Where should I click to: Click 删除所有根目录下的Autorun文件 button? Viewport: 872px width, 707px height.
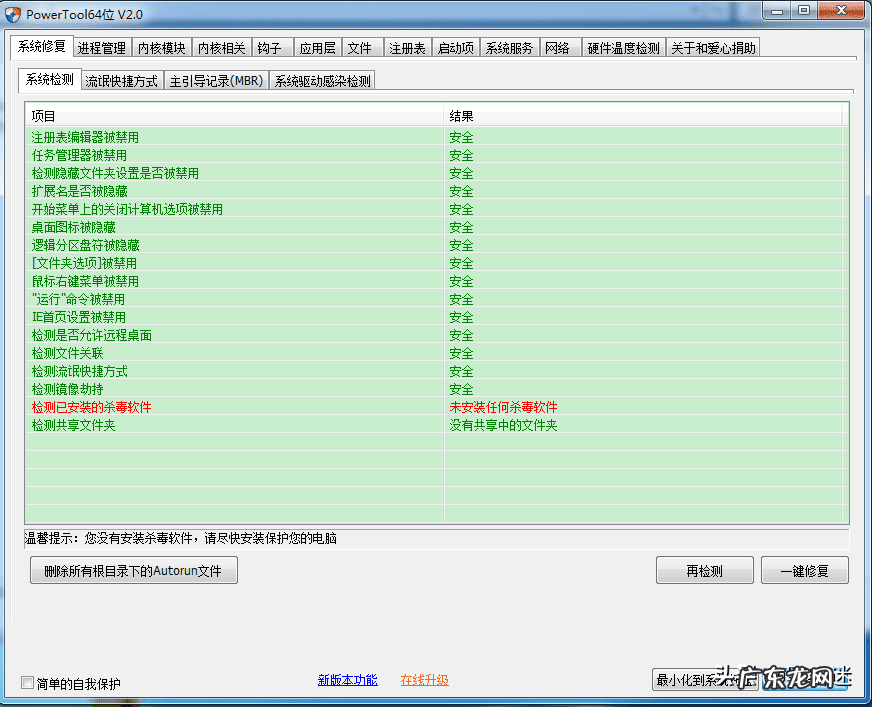coord(133,569)
